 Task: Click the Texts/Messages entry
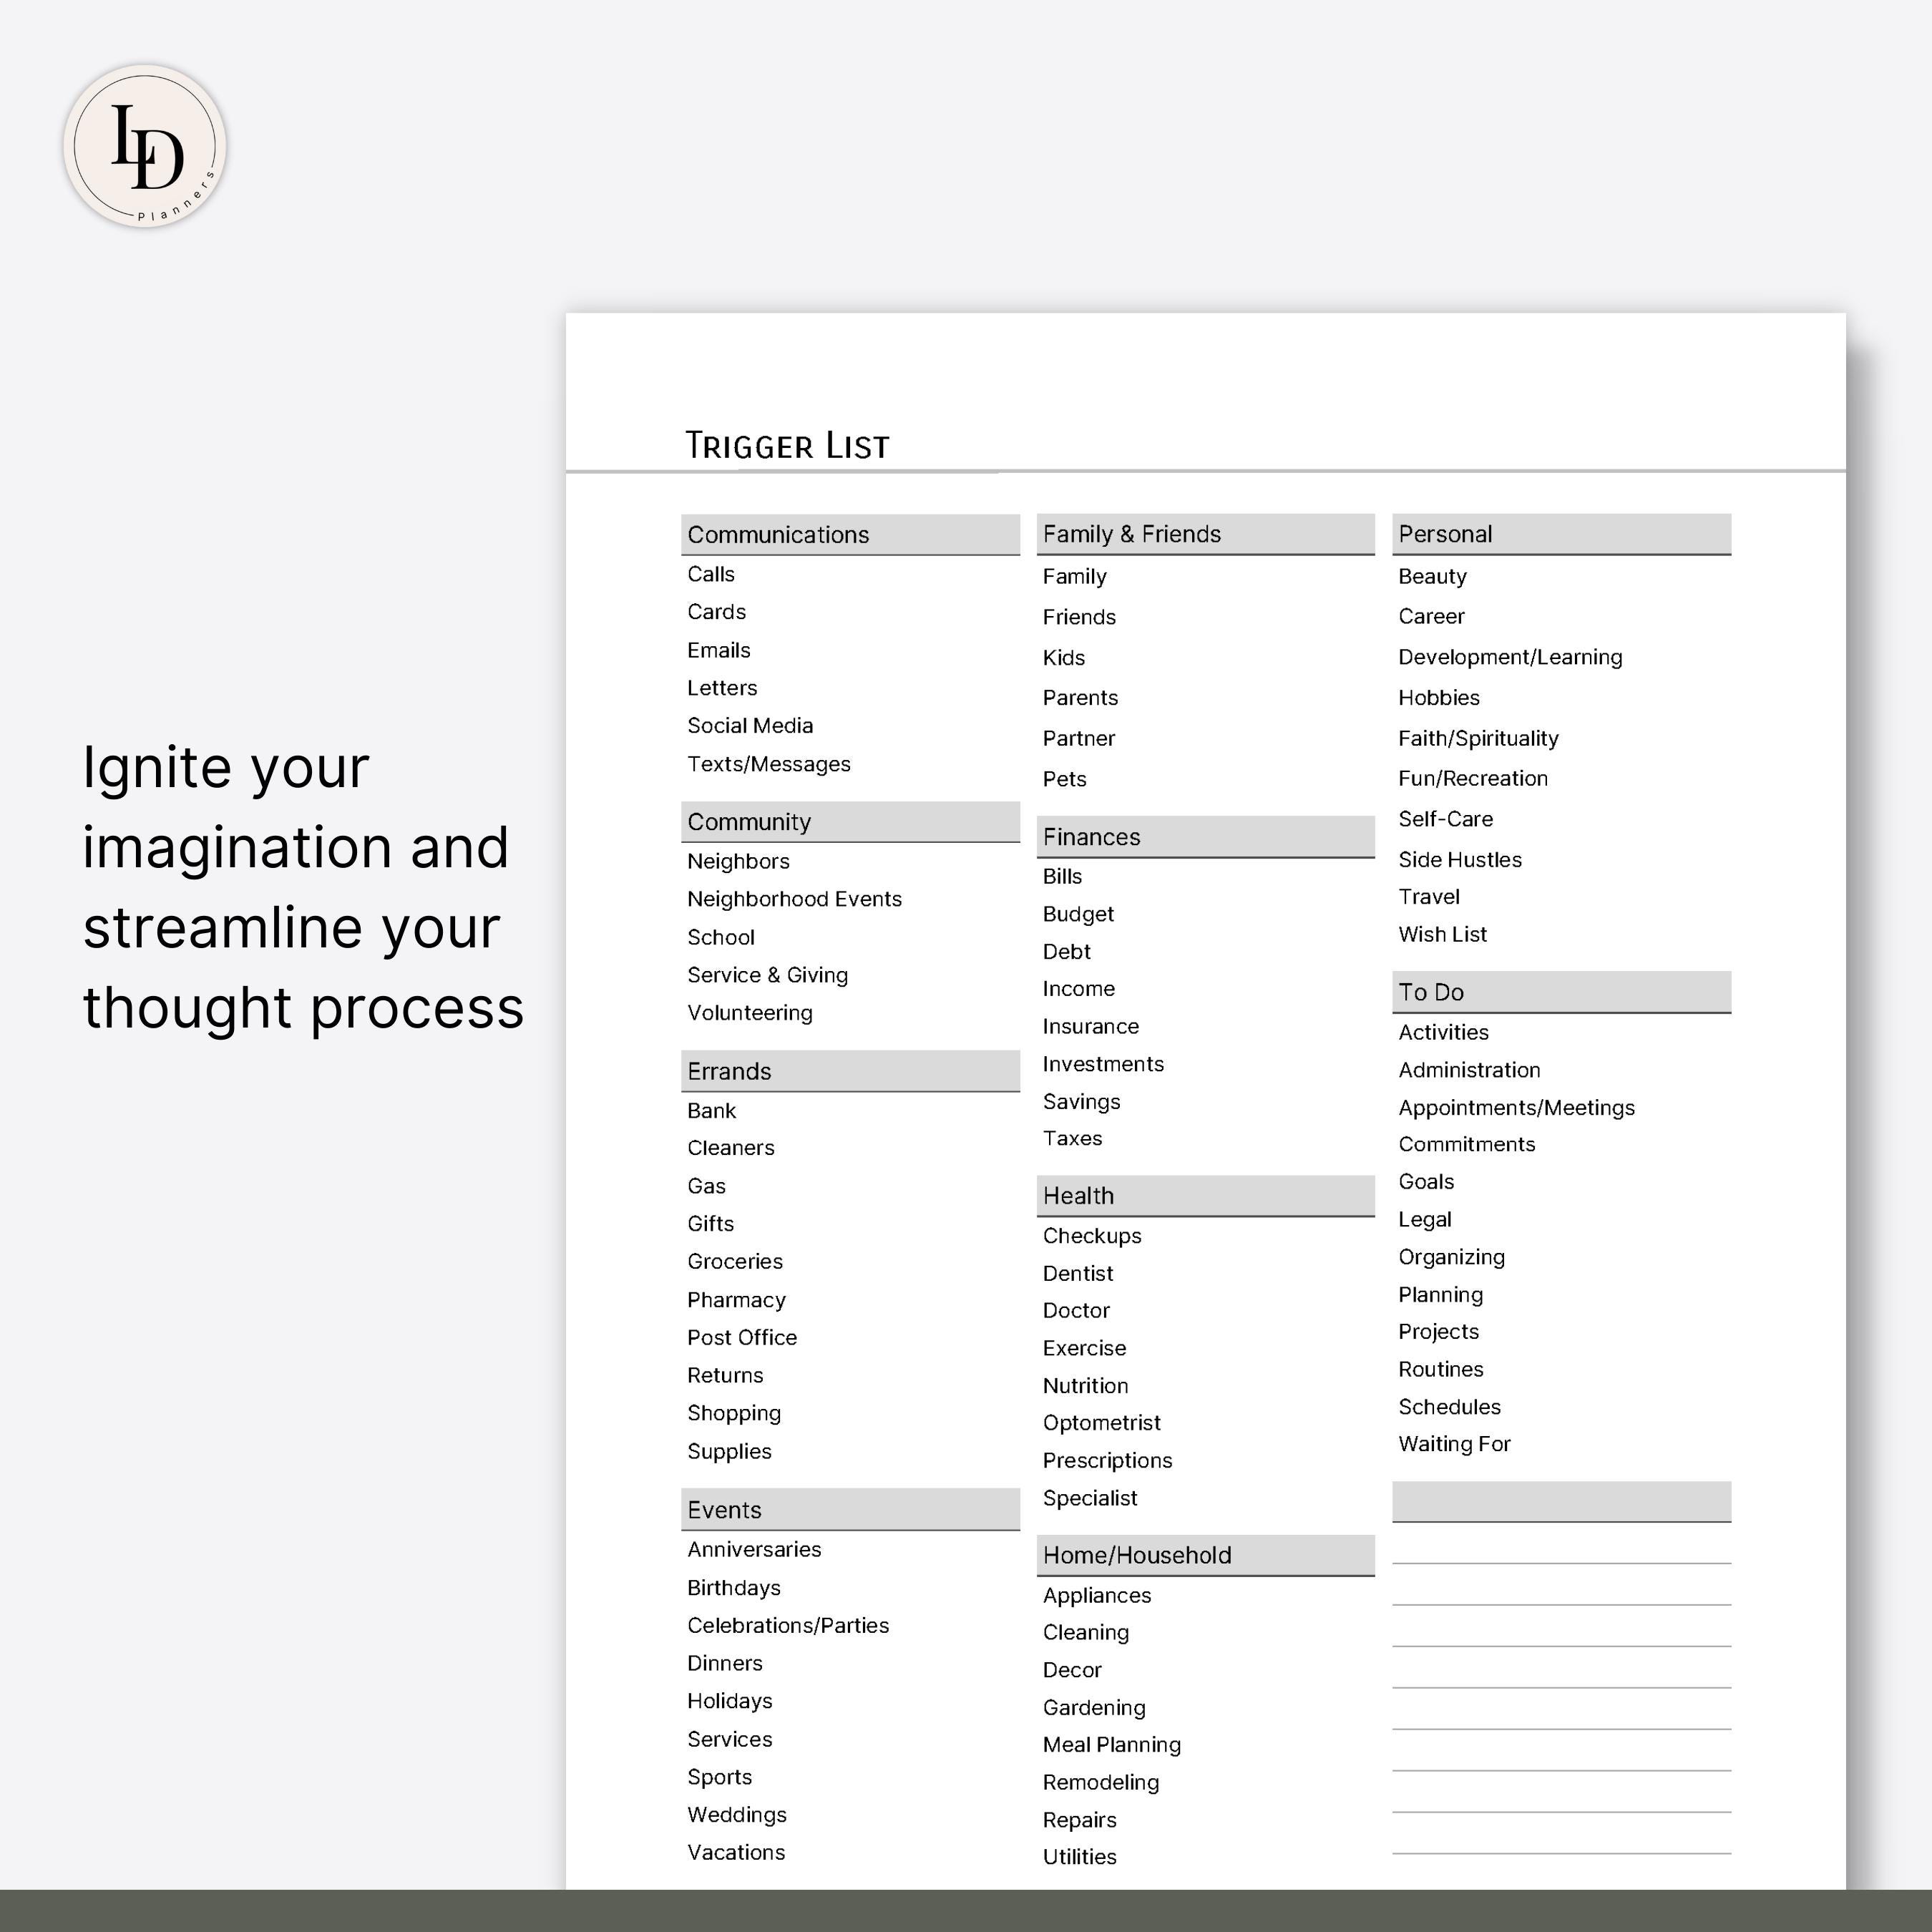click(769, 763)
